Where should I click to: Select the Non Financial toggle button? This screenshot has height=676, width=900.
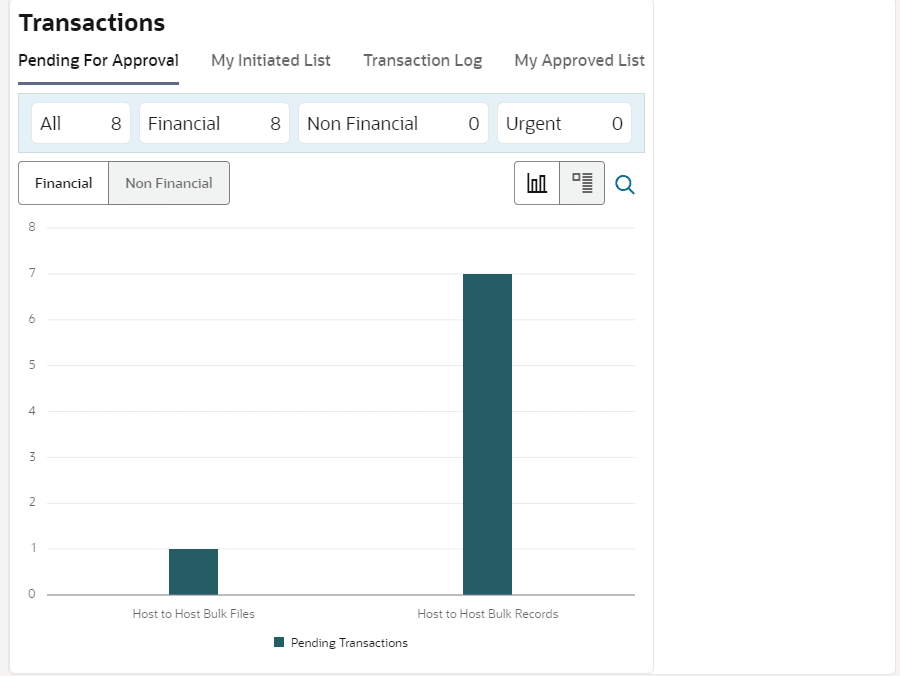[169, 183]
